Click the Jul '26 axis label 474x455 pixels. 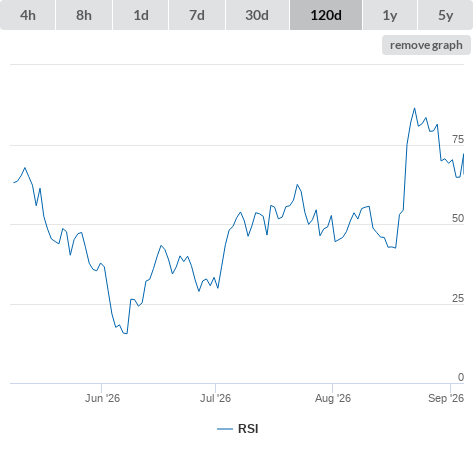point(215,398)
